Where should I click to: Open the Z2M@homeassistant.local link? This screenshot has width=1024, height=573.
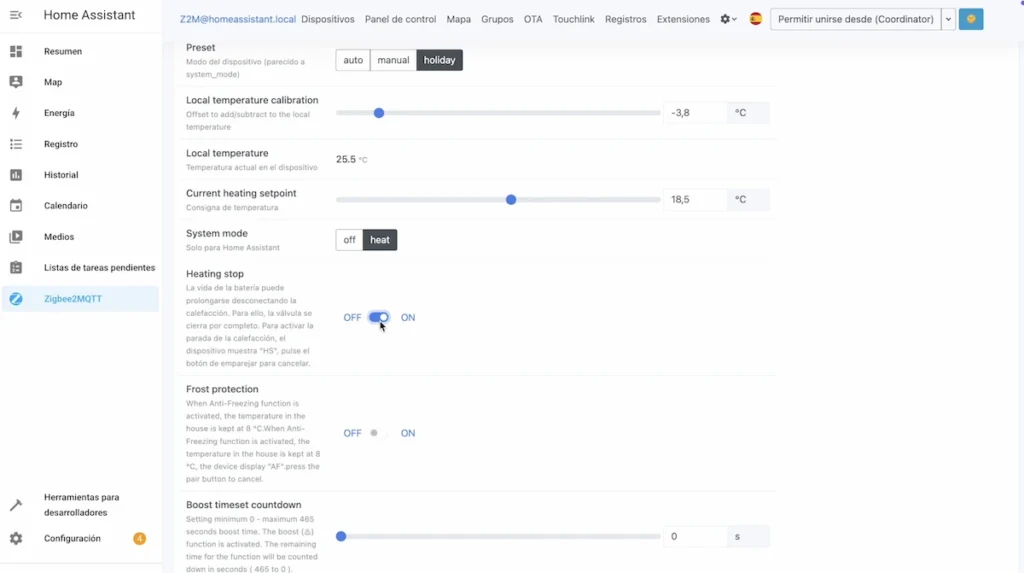[x=238, y=19]
